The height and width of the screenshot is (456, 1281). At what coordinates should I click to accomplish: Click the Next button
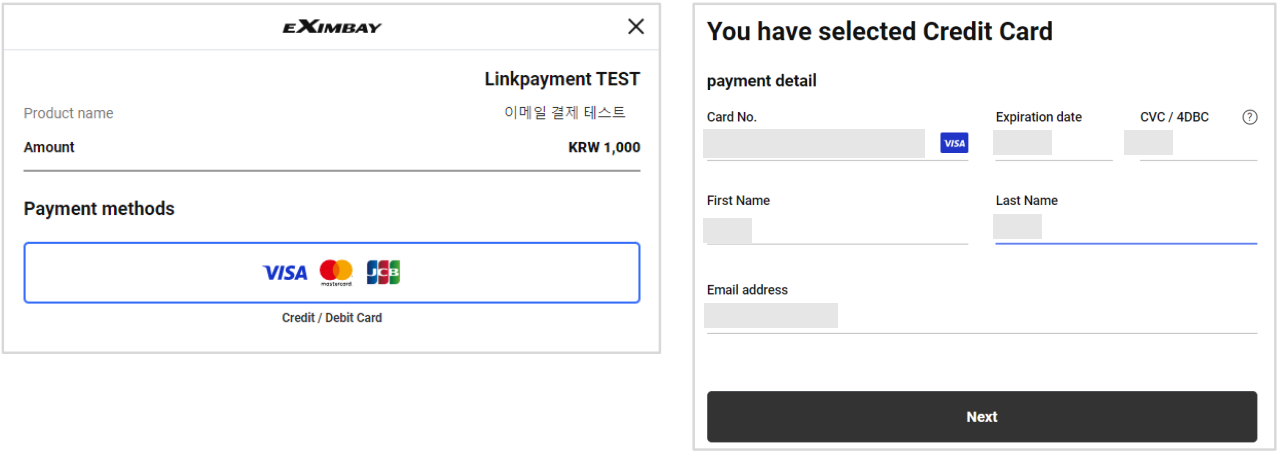(982, 417)
